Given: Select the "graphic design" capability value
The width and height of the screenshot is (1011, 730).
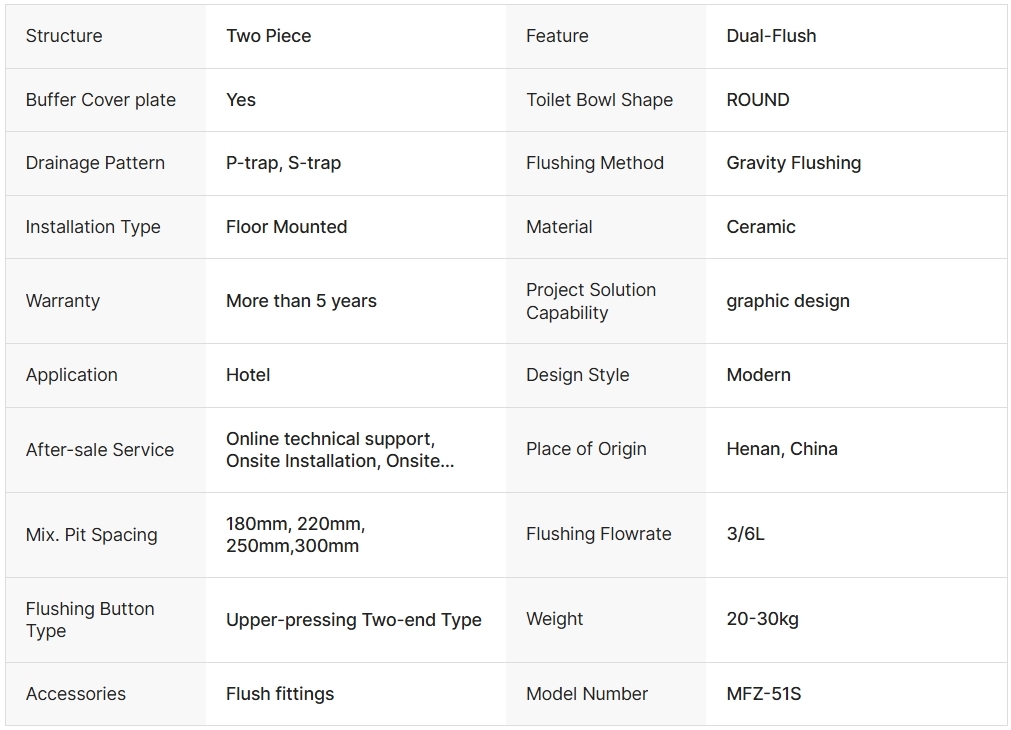Looking at the screenshot, I should [787, 301].
